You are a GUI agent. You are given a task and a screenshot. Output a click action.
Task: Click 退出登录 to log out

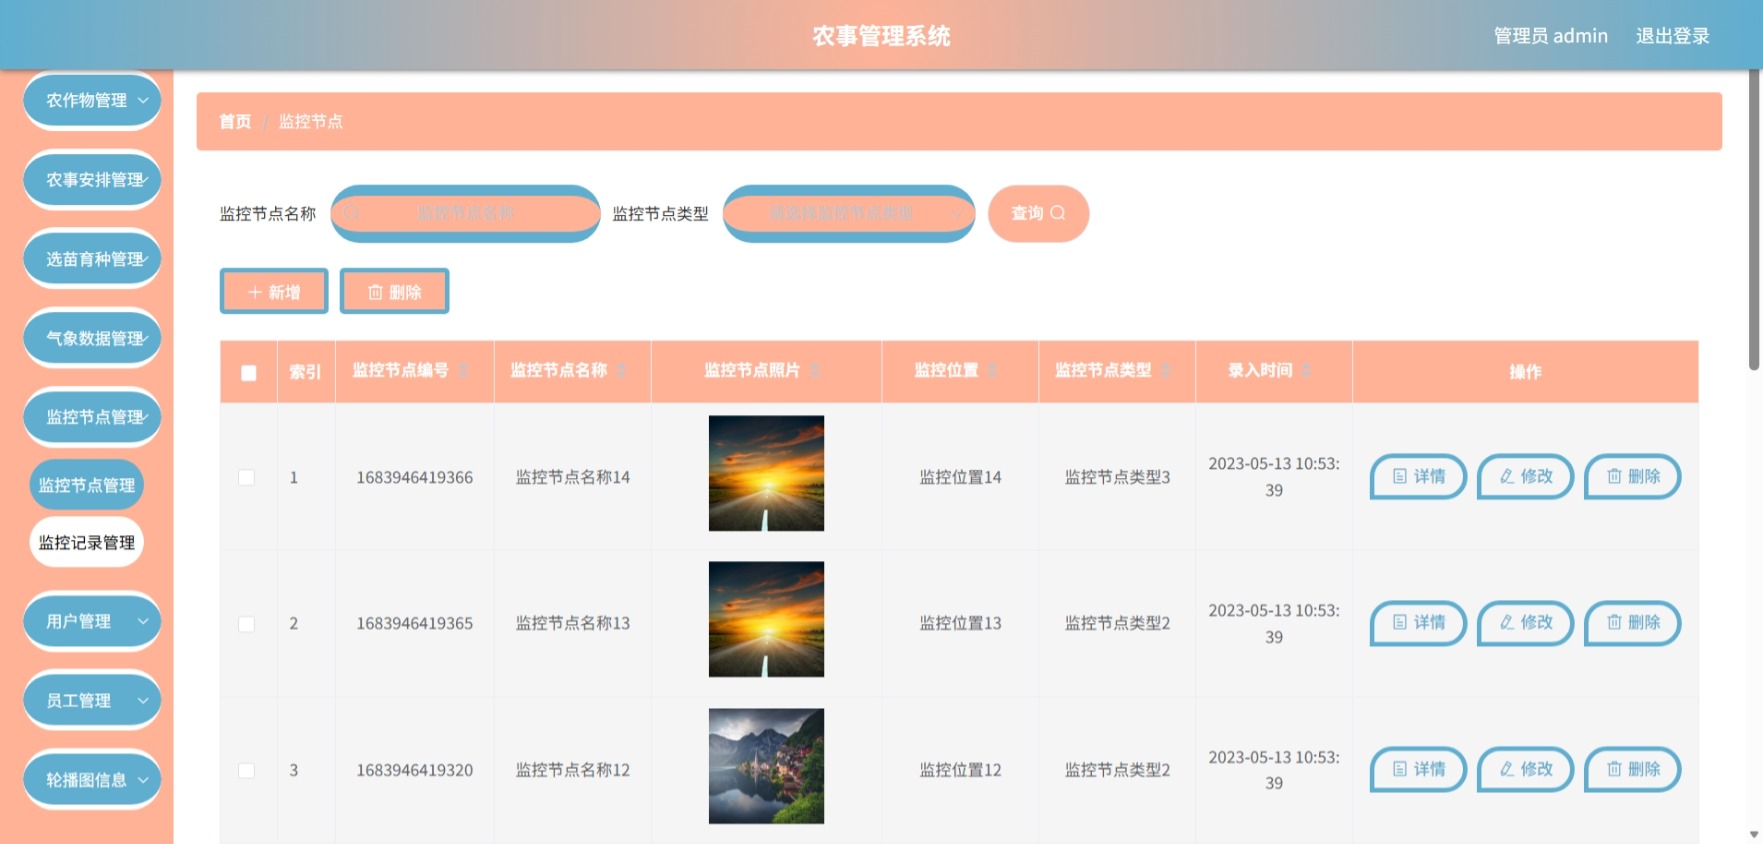point(1672,36)
